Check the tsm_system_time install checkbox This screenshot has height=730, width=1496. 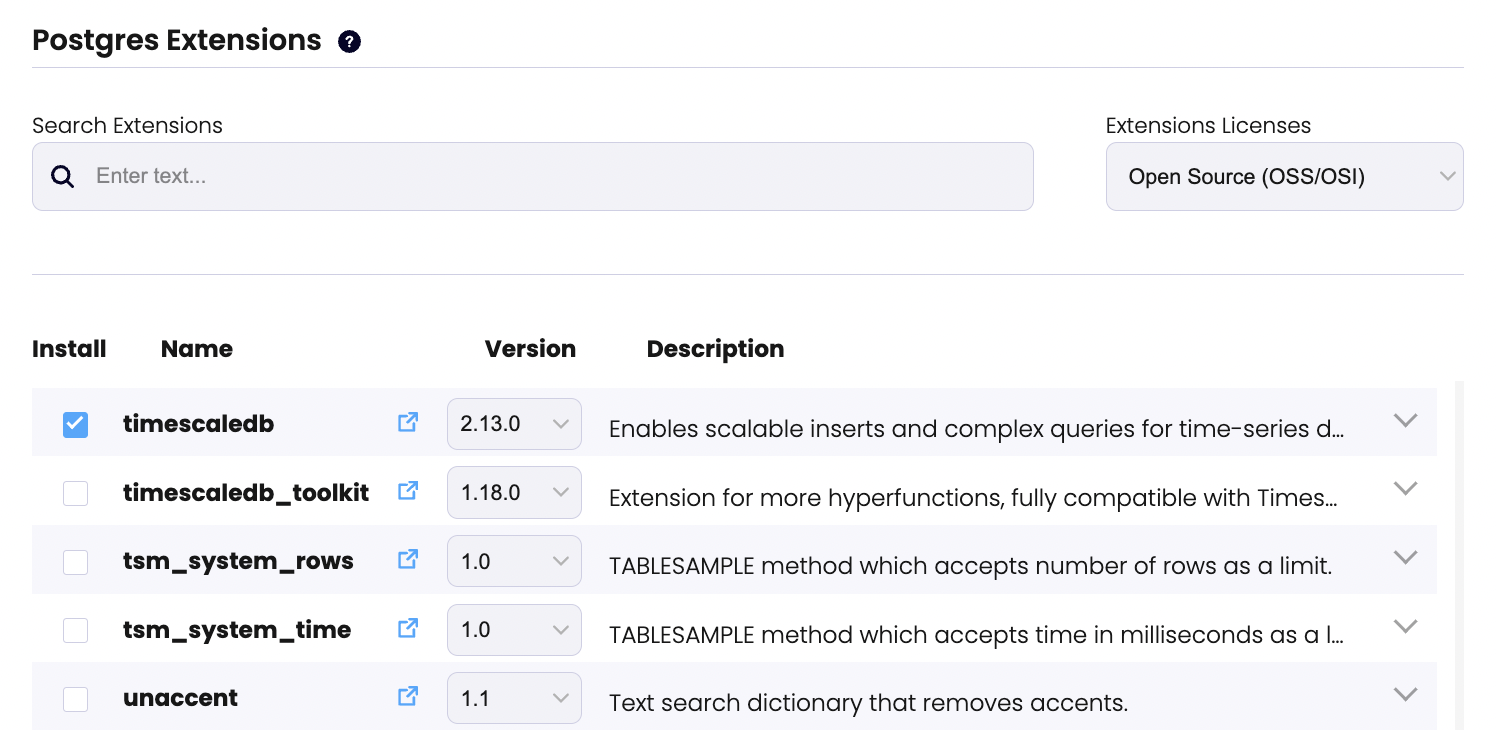coord(75,630)
